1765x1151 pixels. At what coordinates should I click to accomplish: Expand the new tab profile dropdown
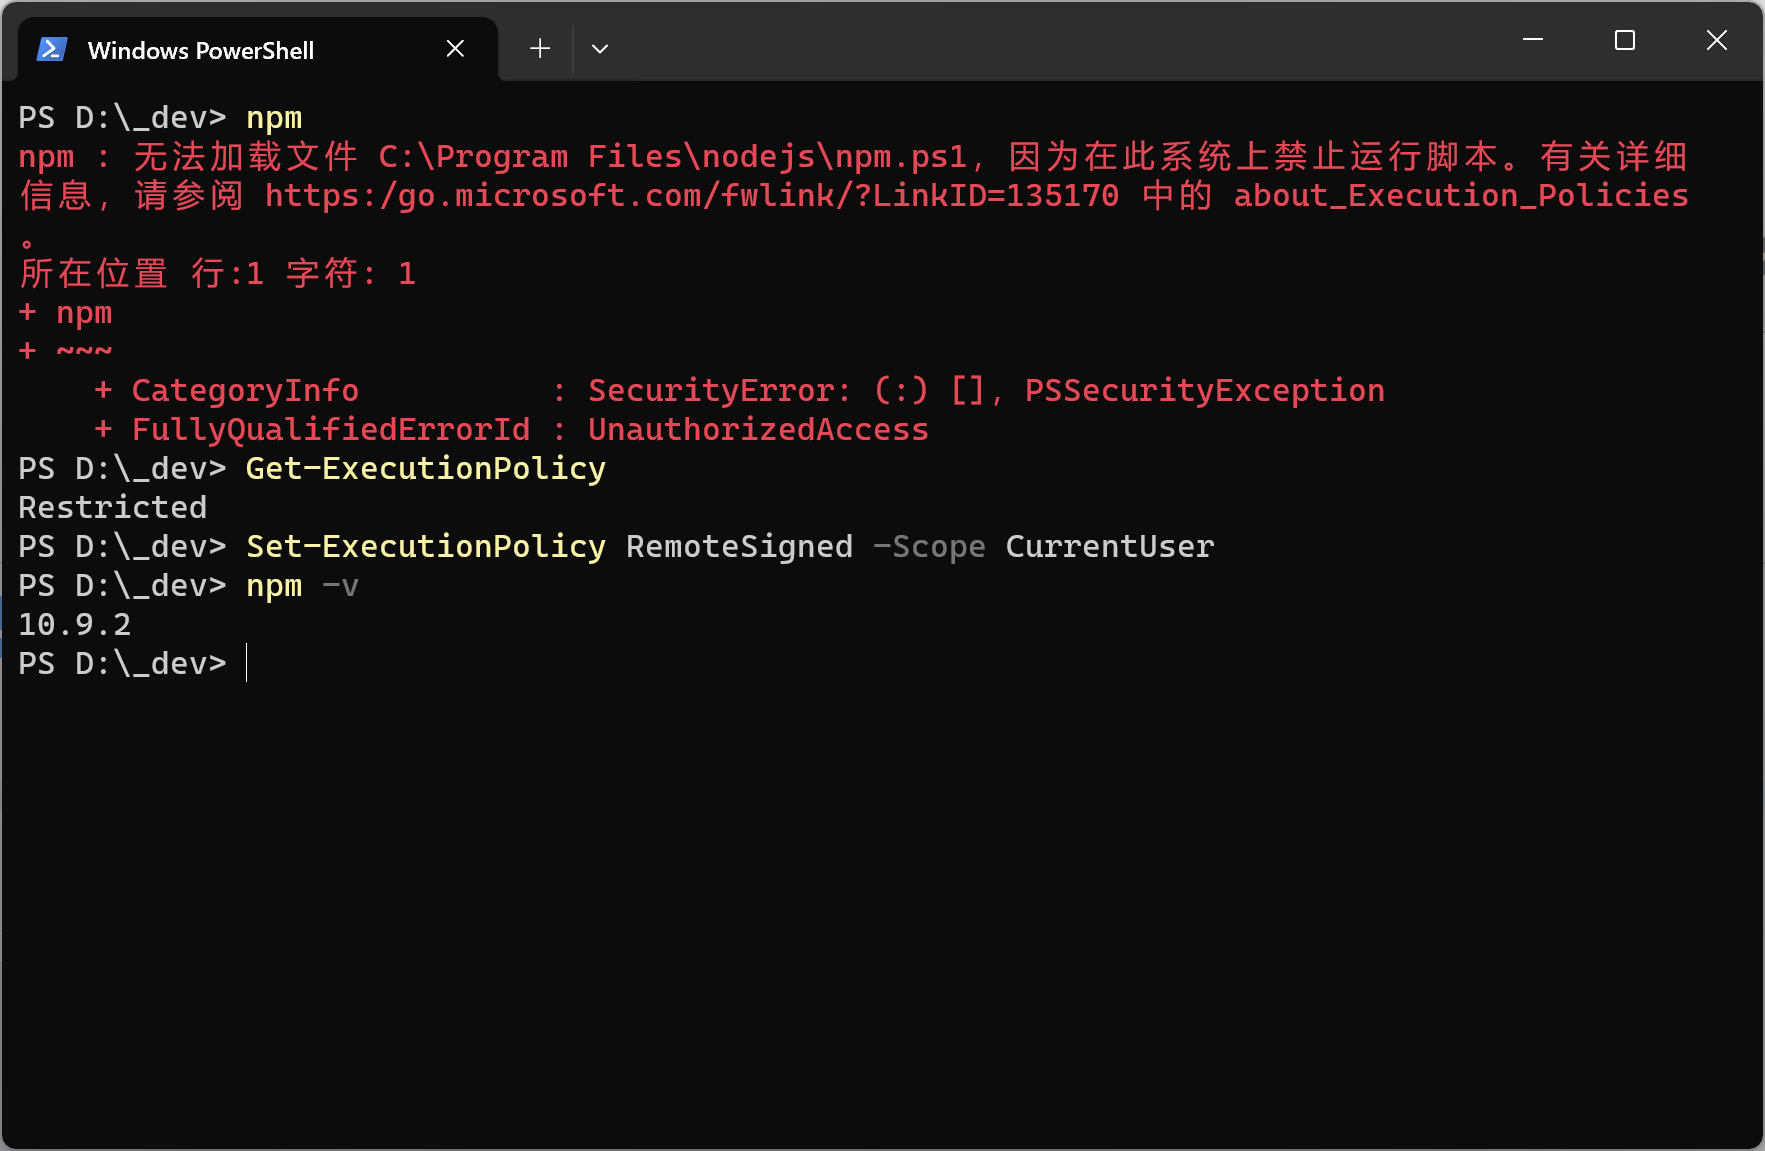(600, 48)
